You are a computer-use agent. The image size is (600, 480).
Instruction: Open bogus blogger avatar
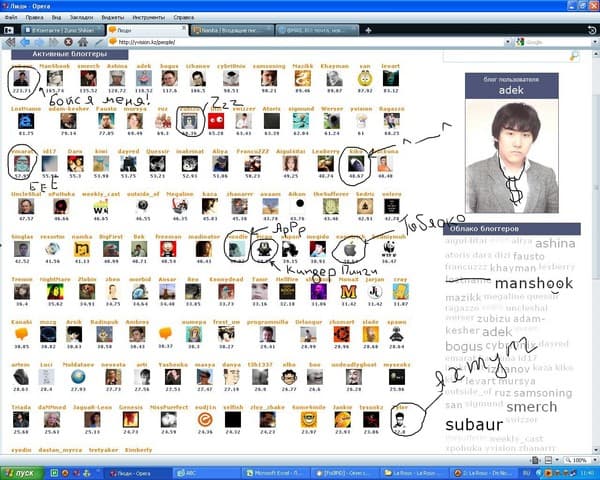pyautogui.click(x=169, y=78)
